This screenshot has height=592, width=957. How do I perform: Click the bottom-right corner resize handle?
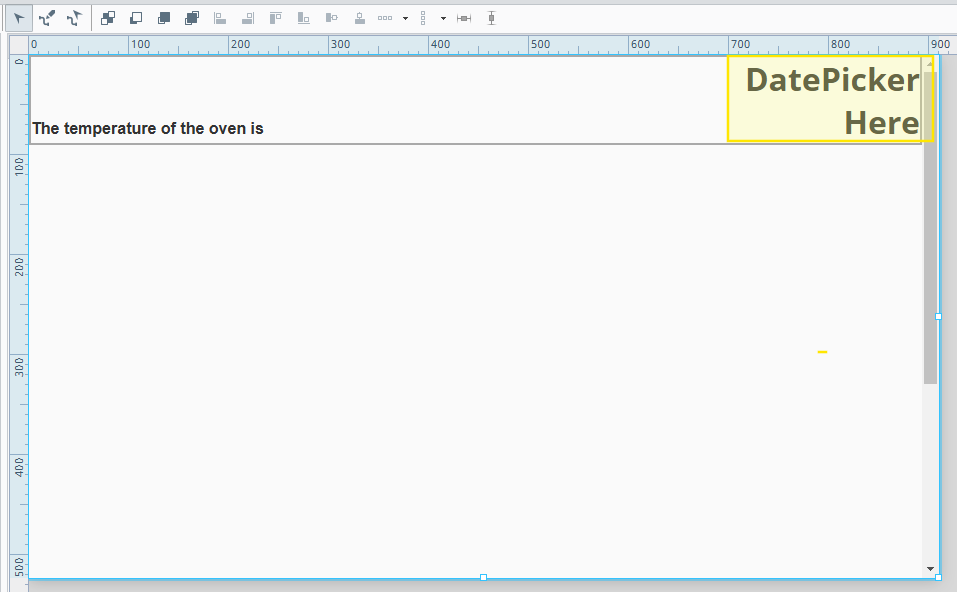click(x=938, y=577)
